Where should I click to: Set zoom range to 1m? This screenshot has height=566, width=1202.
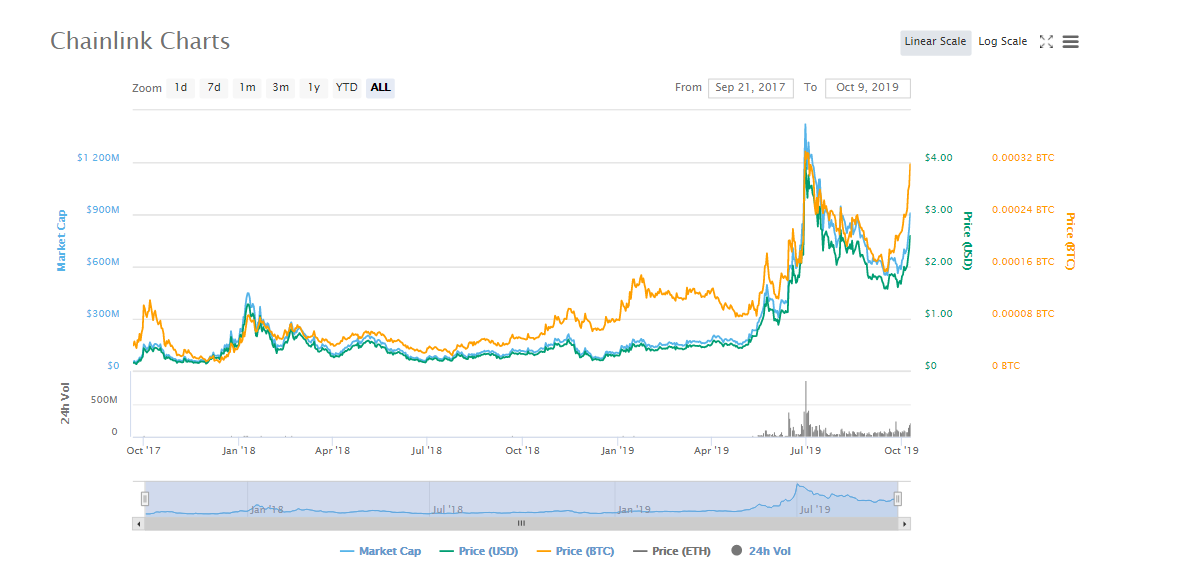247,88
